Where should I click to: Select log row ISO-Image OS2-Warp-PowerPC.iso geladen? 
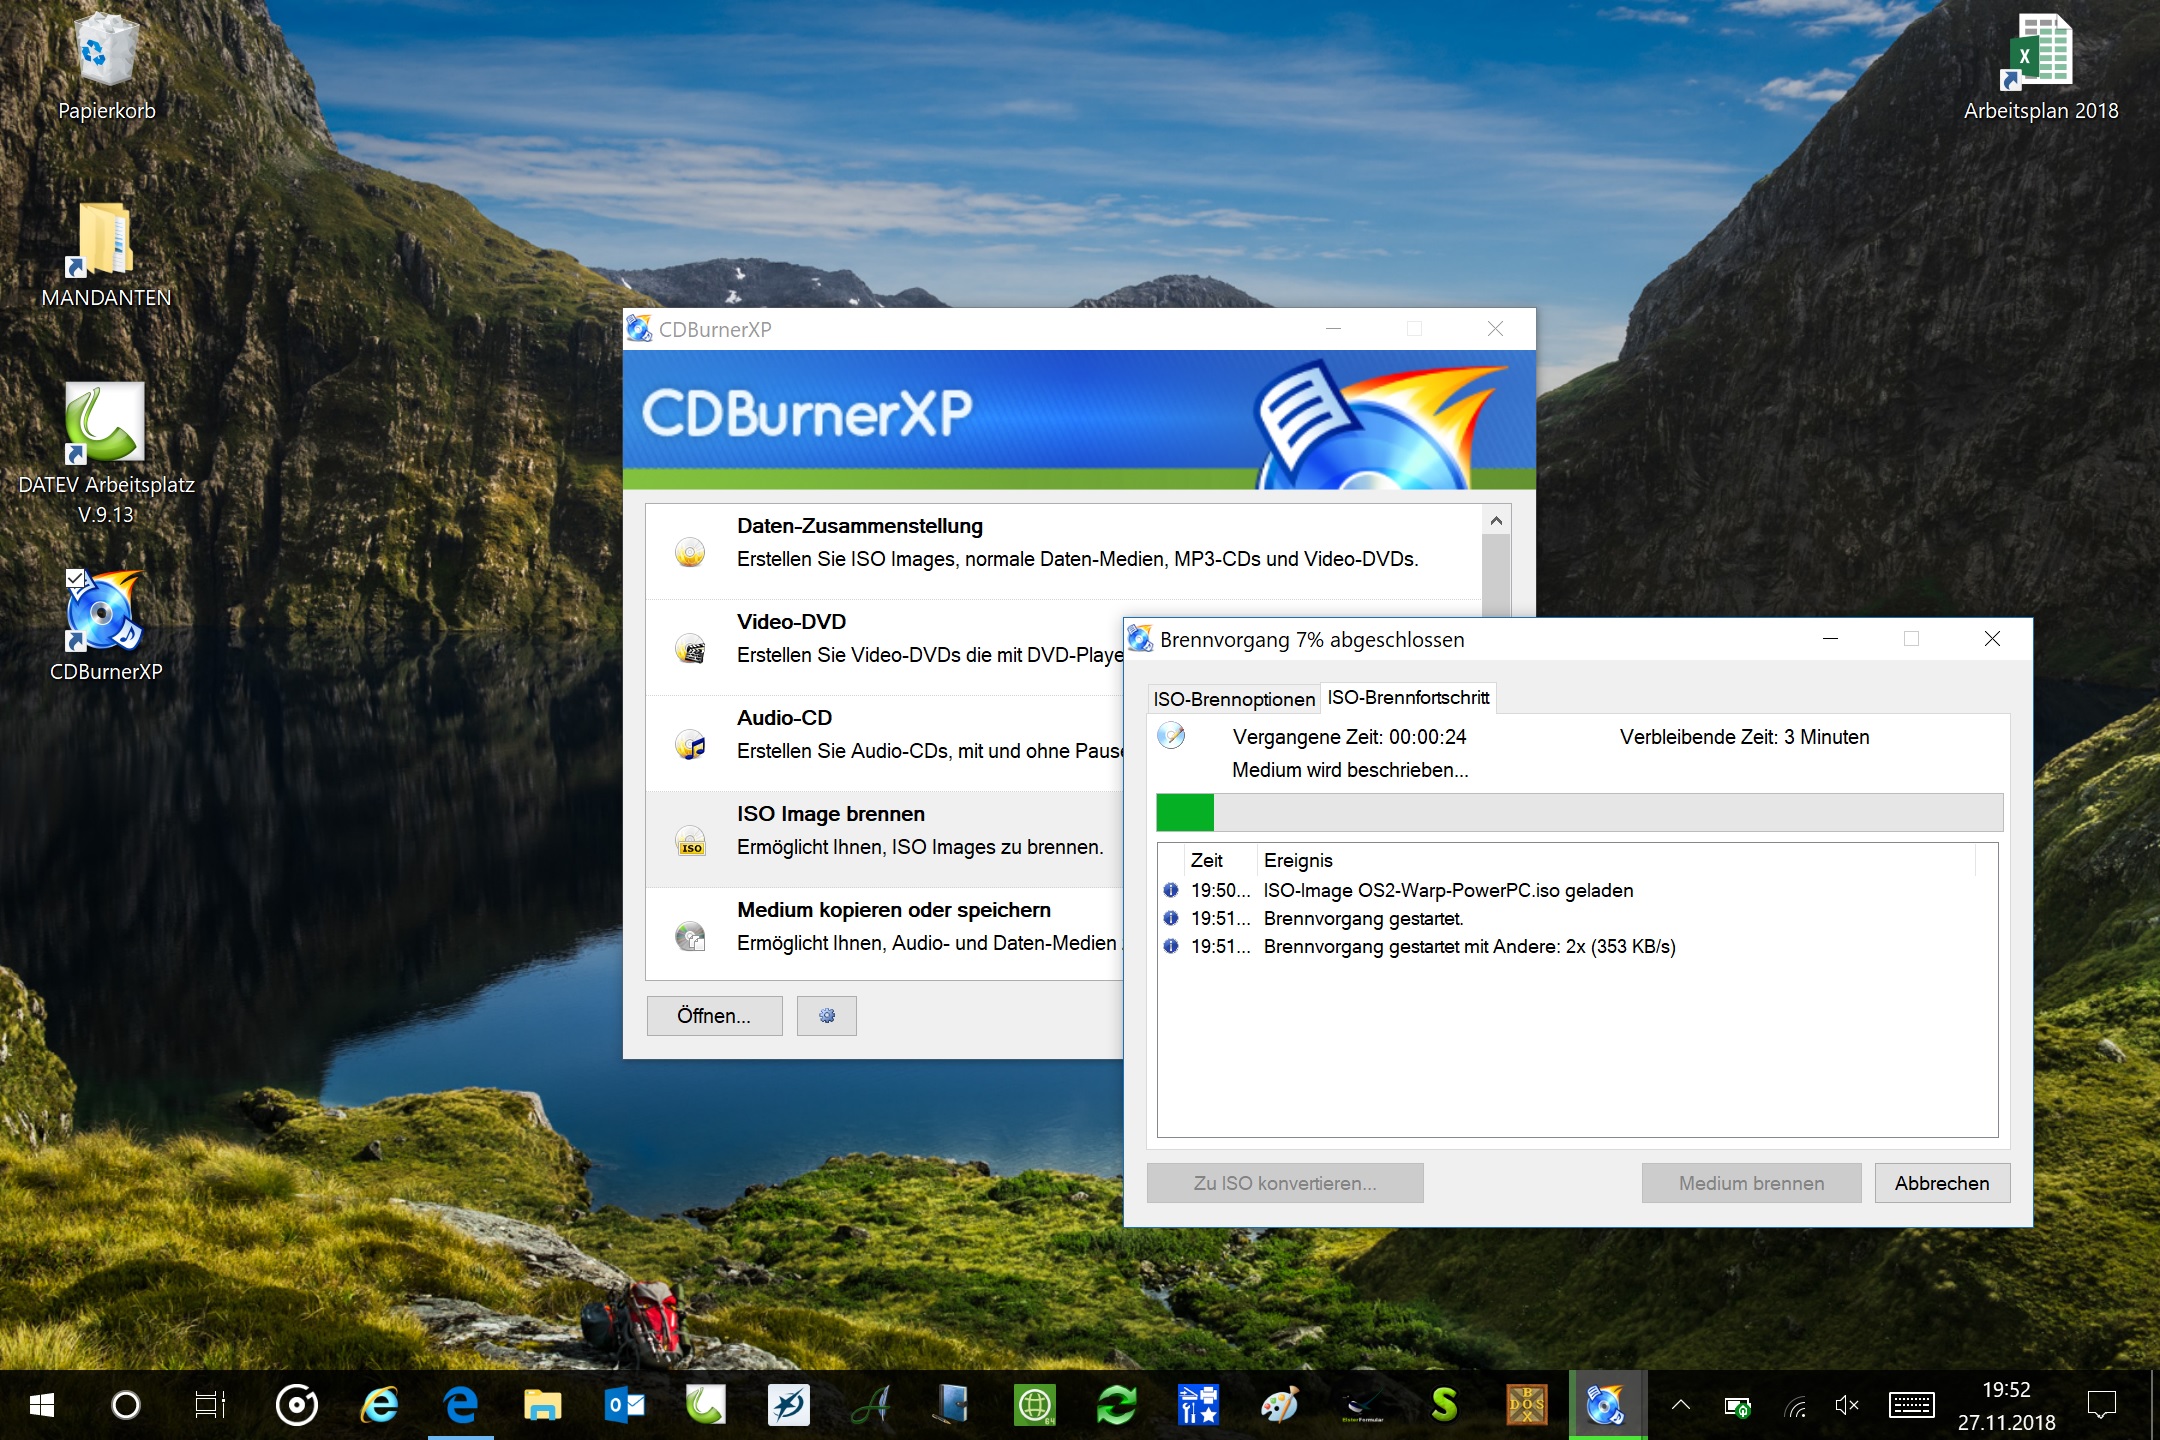[x=1577, y=890]
